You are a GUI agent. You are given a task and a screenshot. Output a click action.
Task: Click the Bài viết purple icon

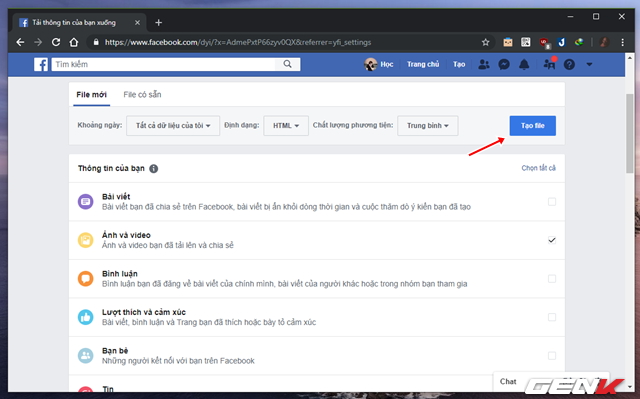pyautogui.click(x=85, y=202)
